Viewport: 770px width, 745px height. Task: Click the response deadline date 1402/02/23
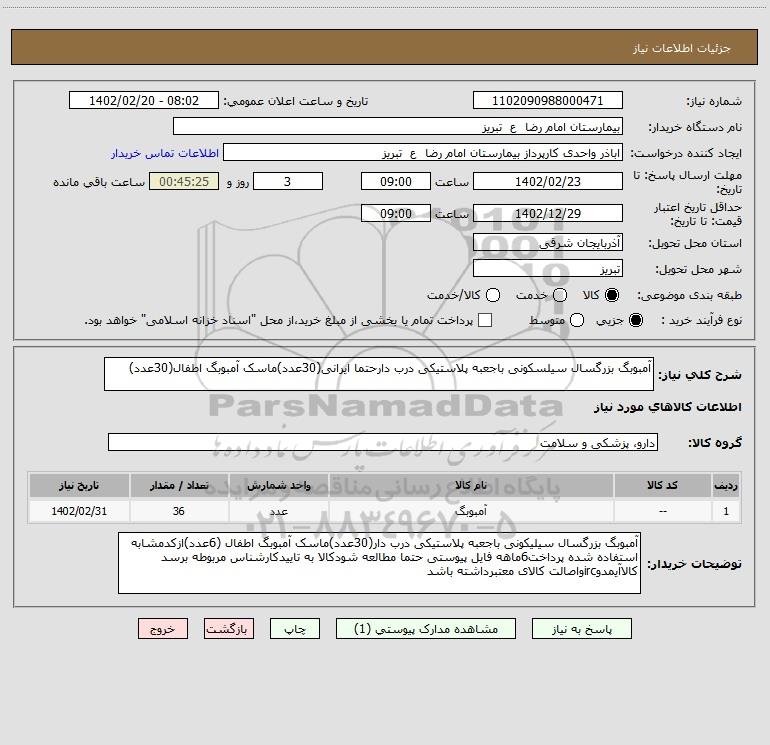(548, 181)
